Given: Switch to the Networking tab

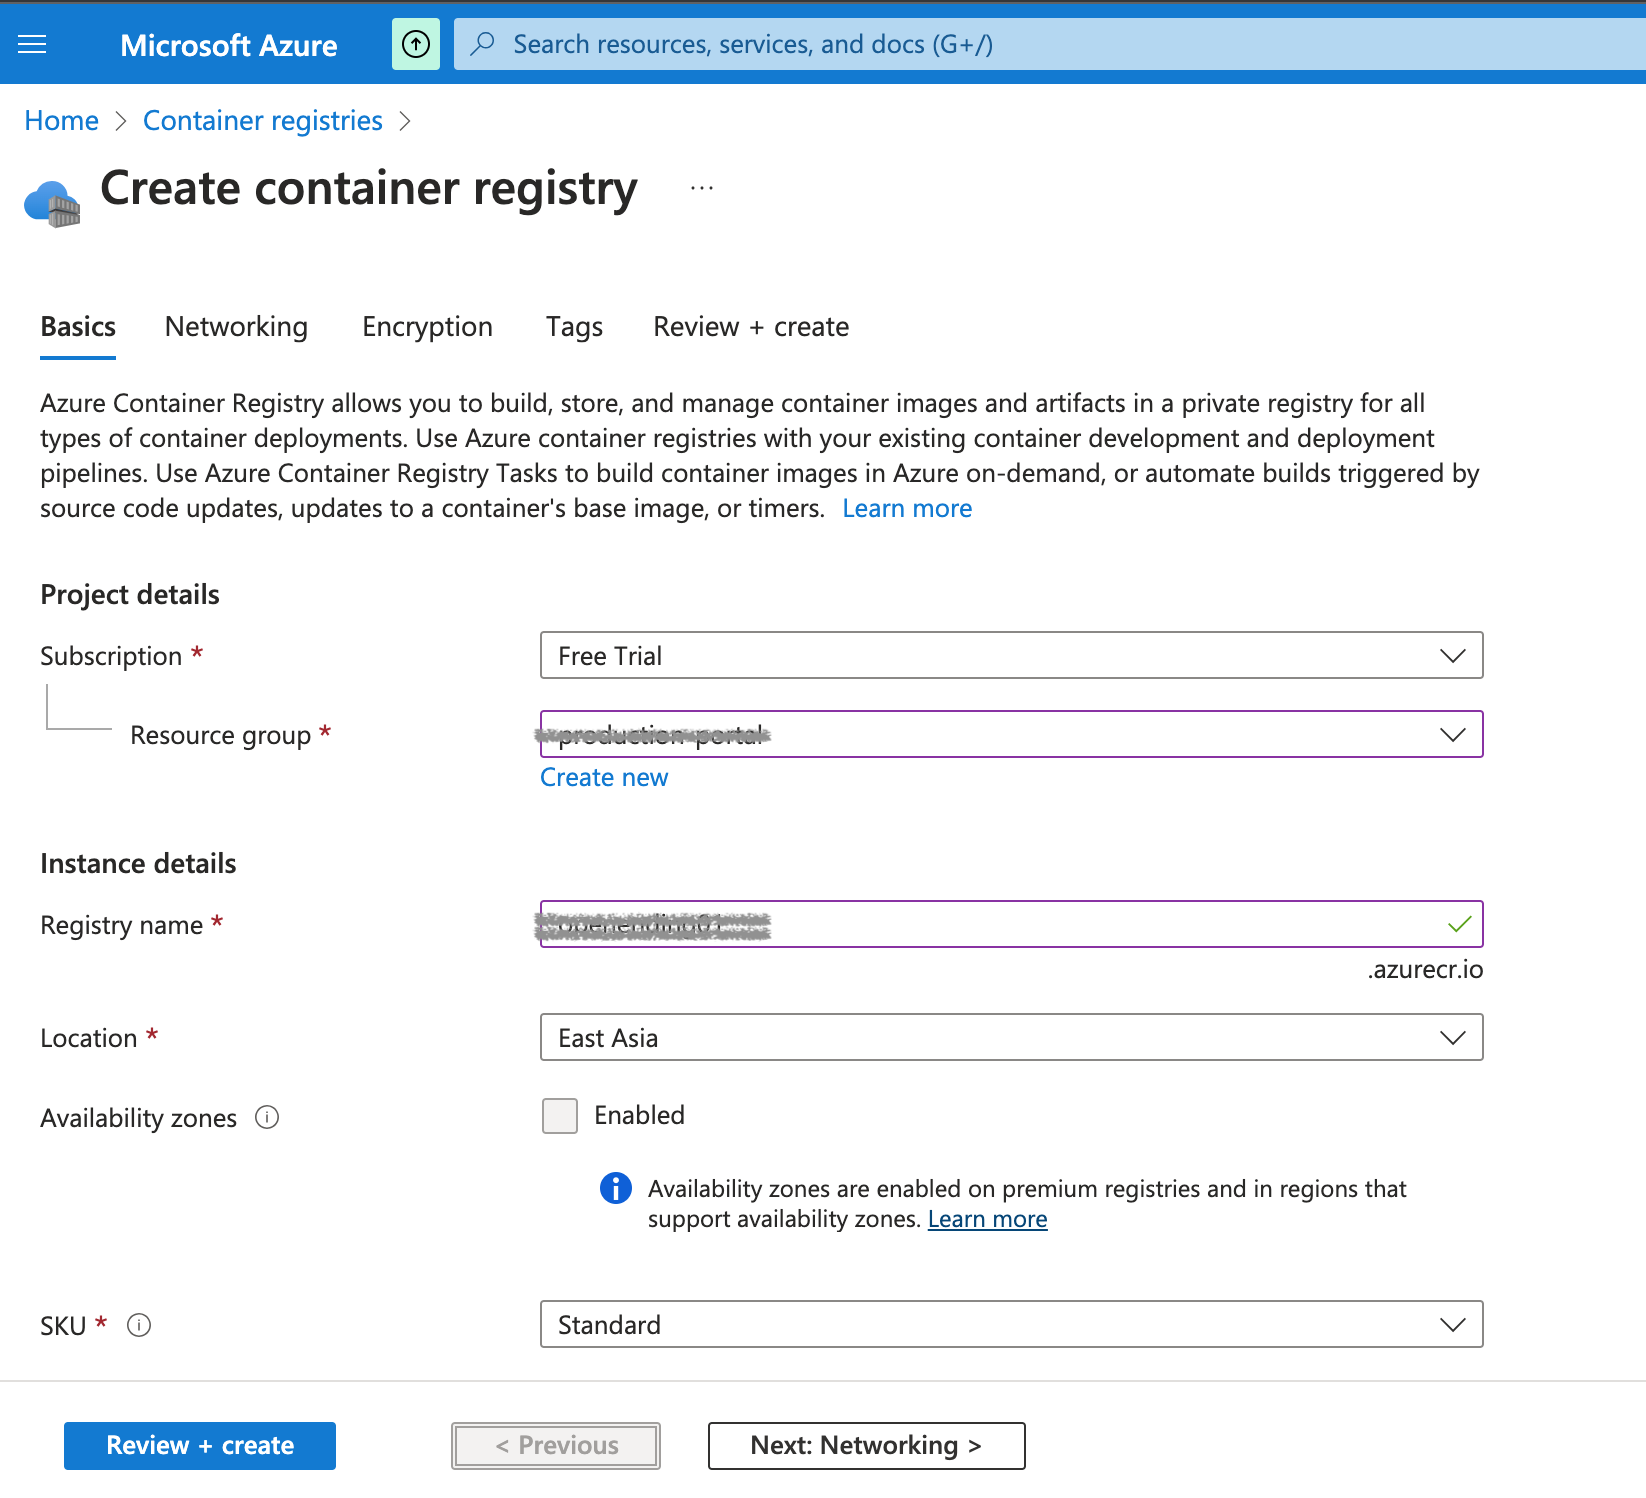Looking at the screenshot, I should 236,327.
